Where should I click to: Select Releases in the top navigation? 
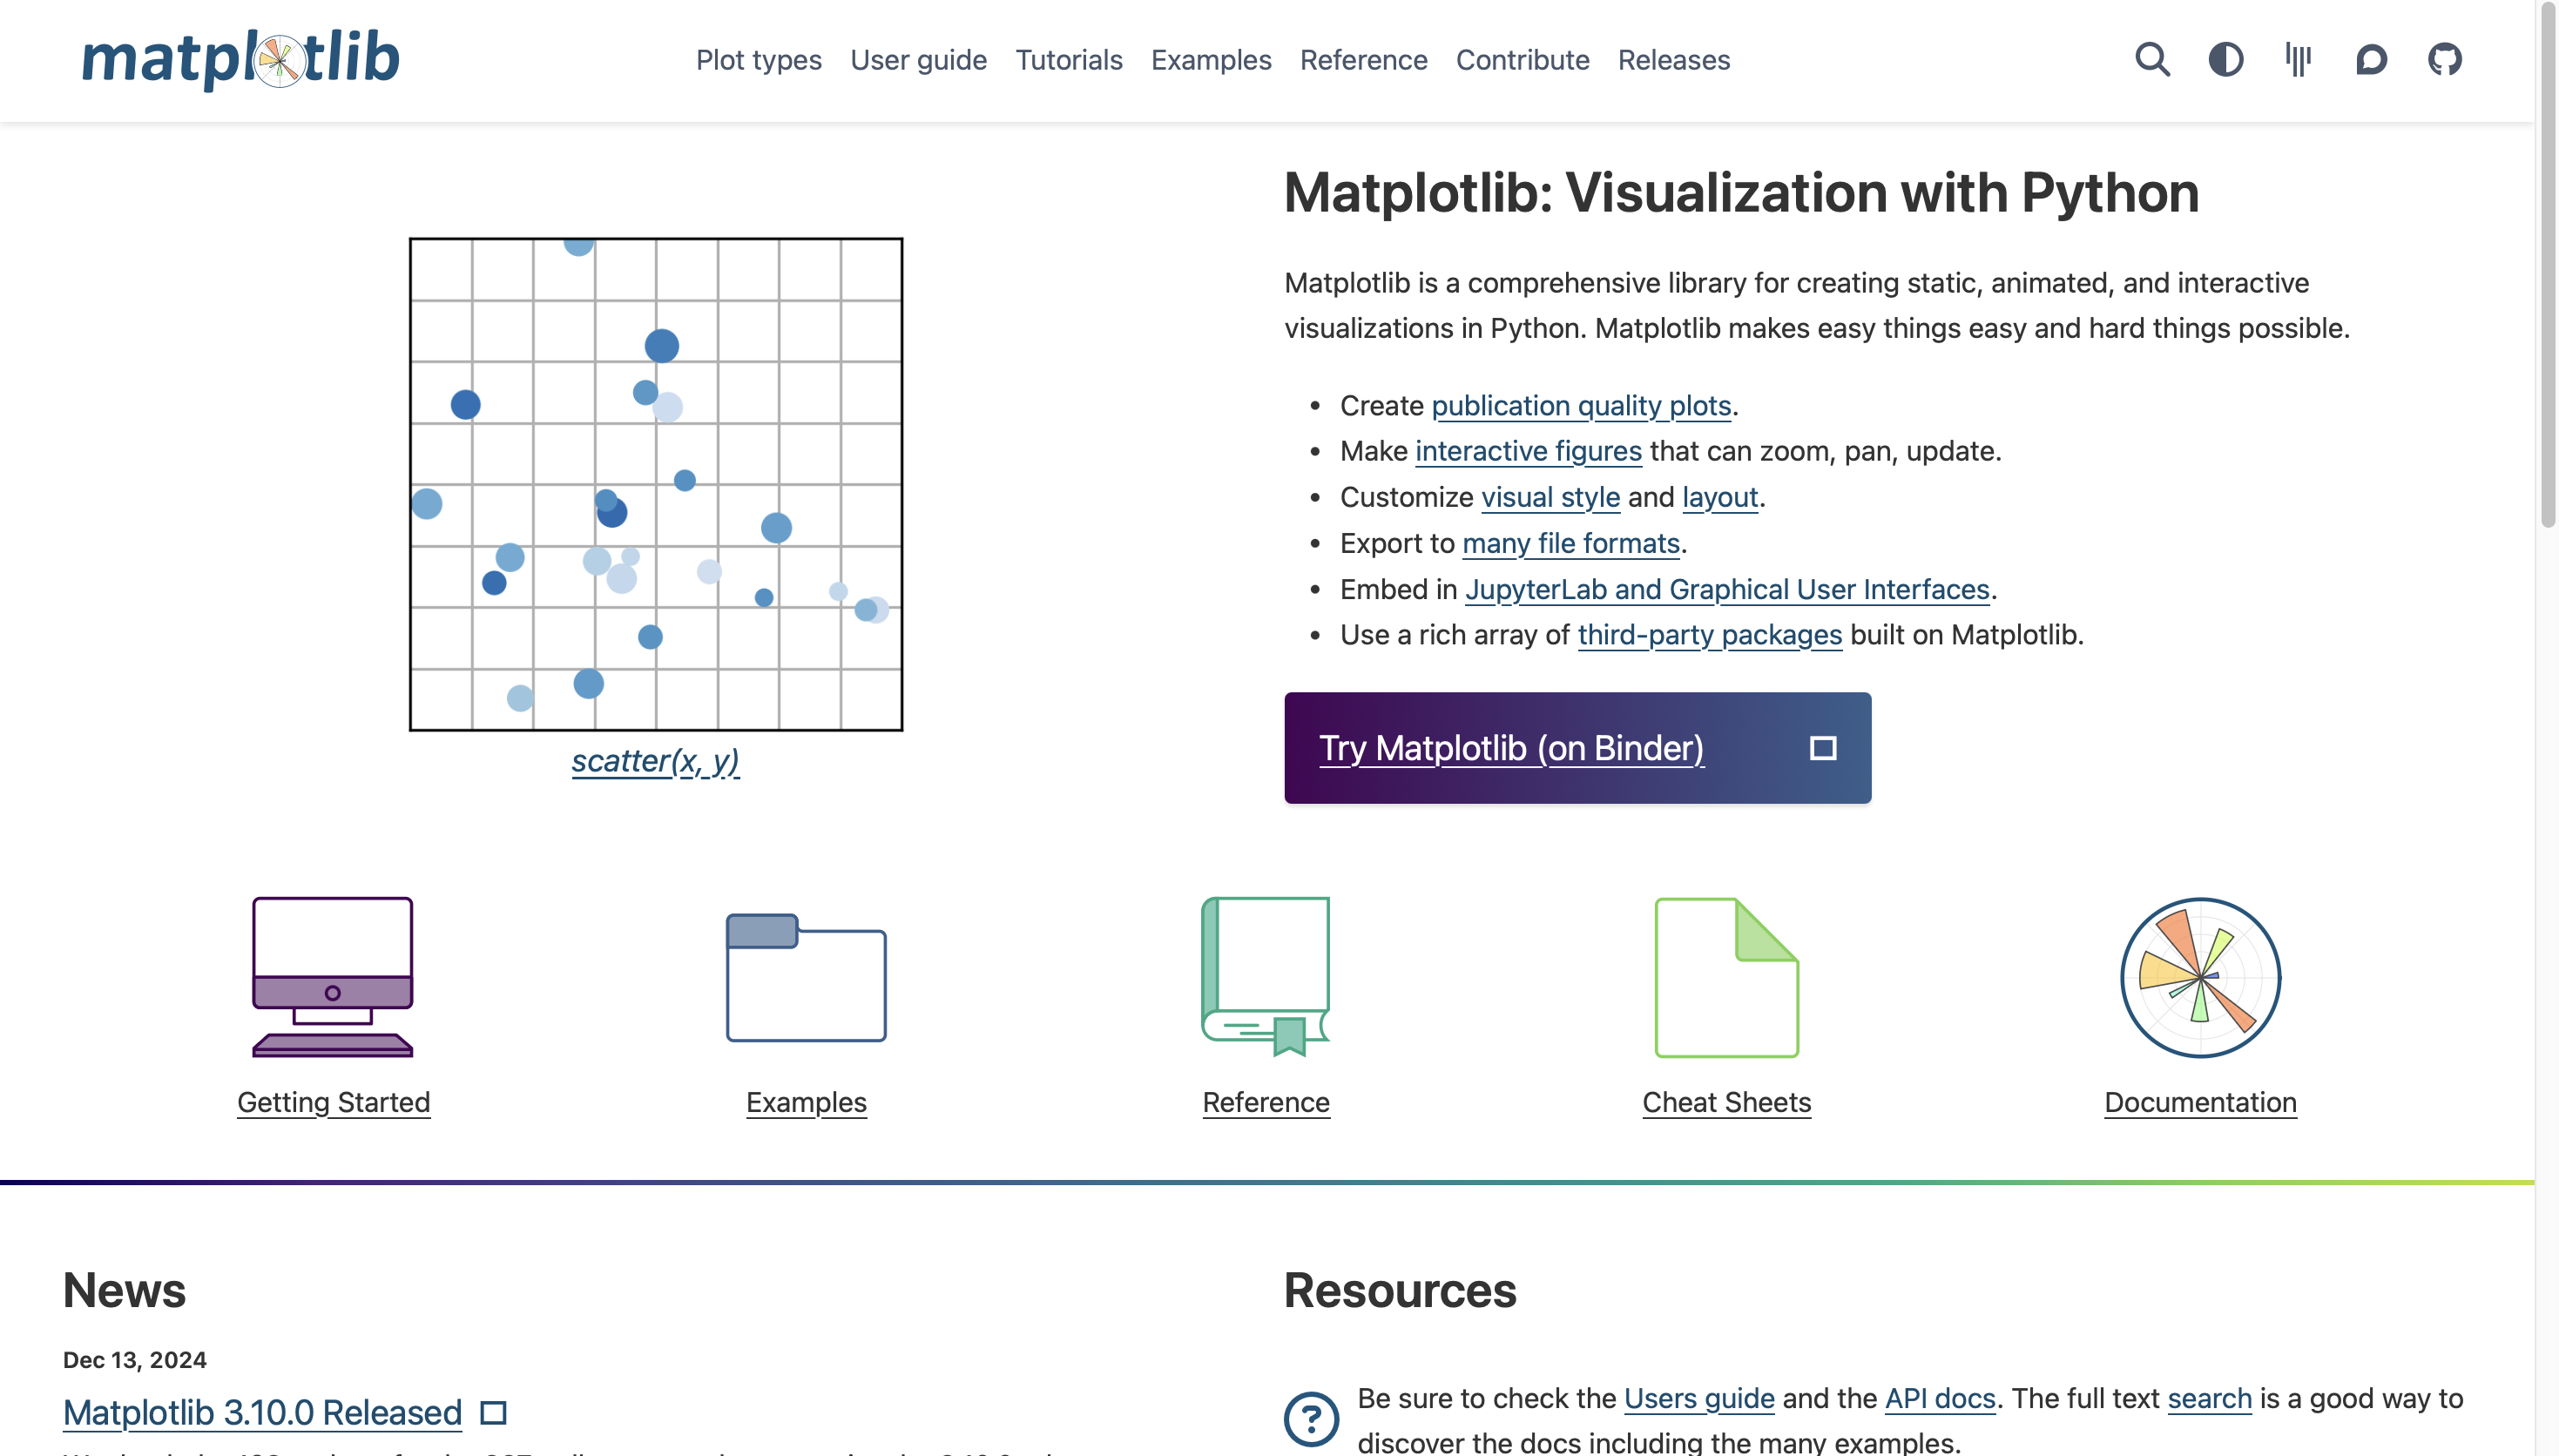1673,60
